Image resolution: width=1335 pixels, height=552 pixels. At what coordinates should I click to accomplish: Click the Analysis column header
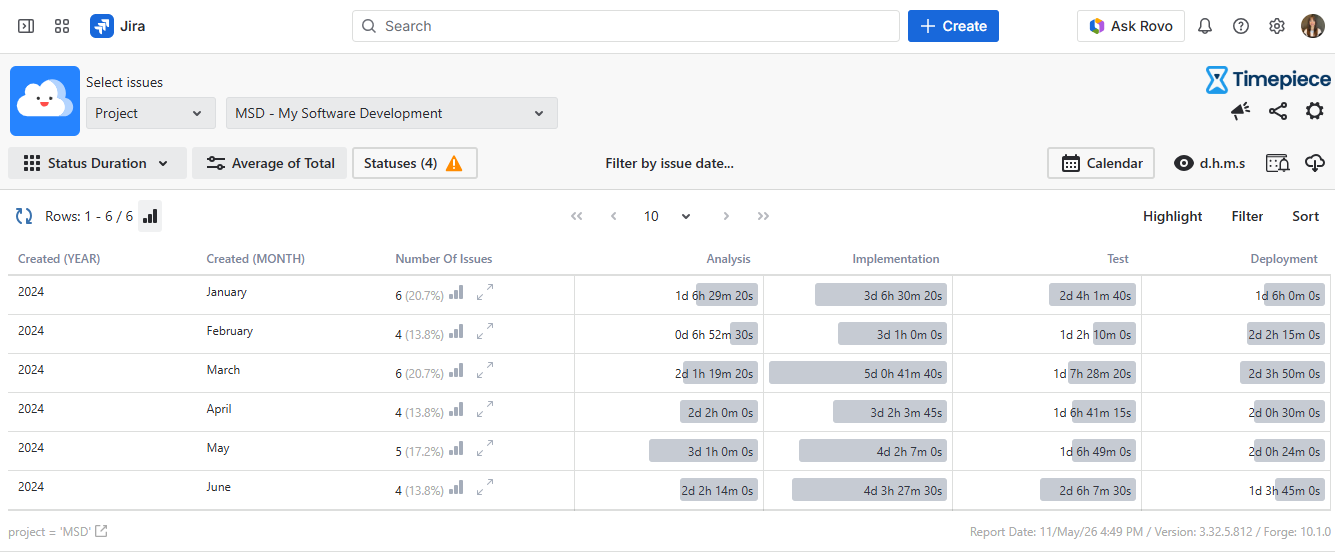click(x=728, y=259)
